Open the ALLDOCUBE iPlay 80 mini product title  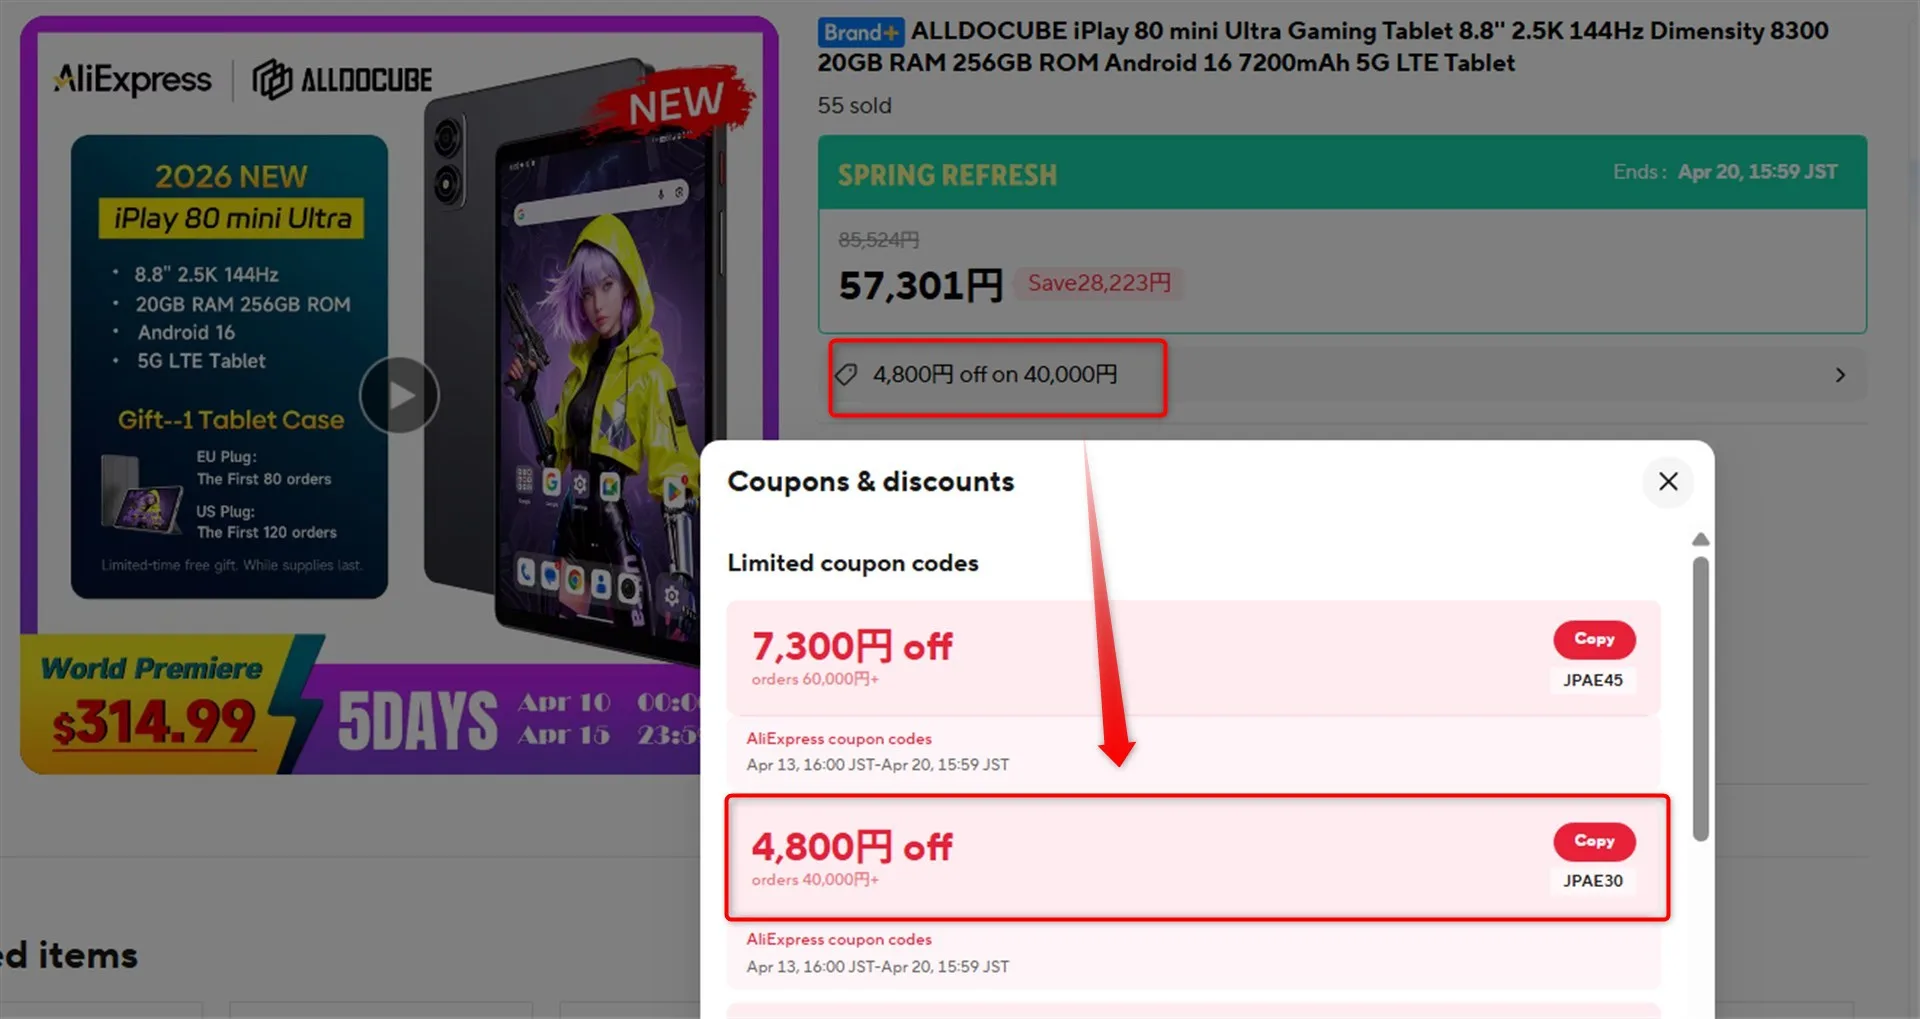point(1323,47)
